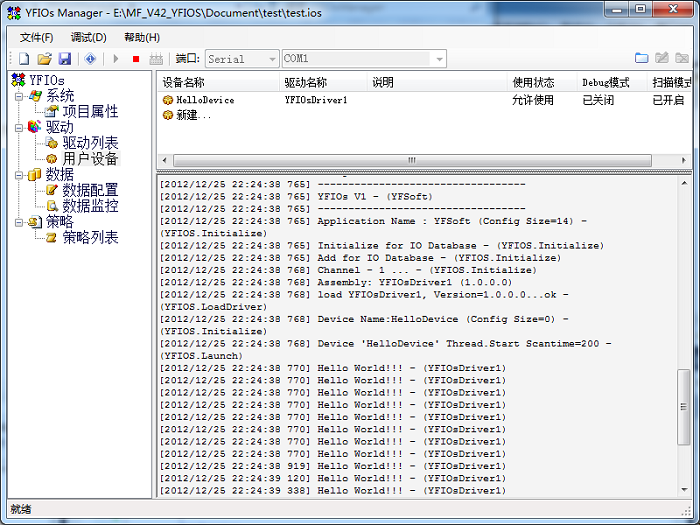This screenshot has height=525, width=700.
Task: Click log panel scroll down arrow
Action: (684, 490)
